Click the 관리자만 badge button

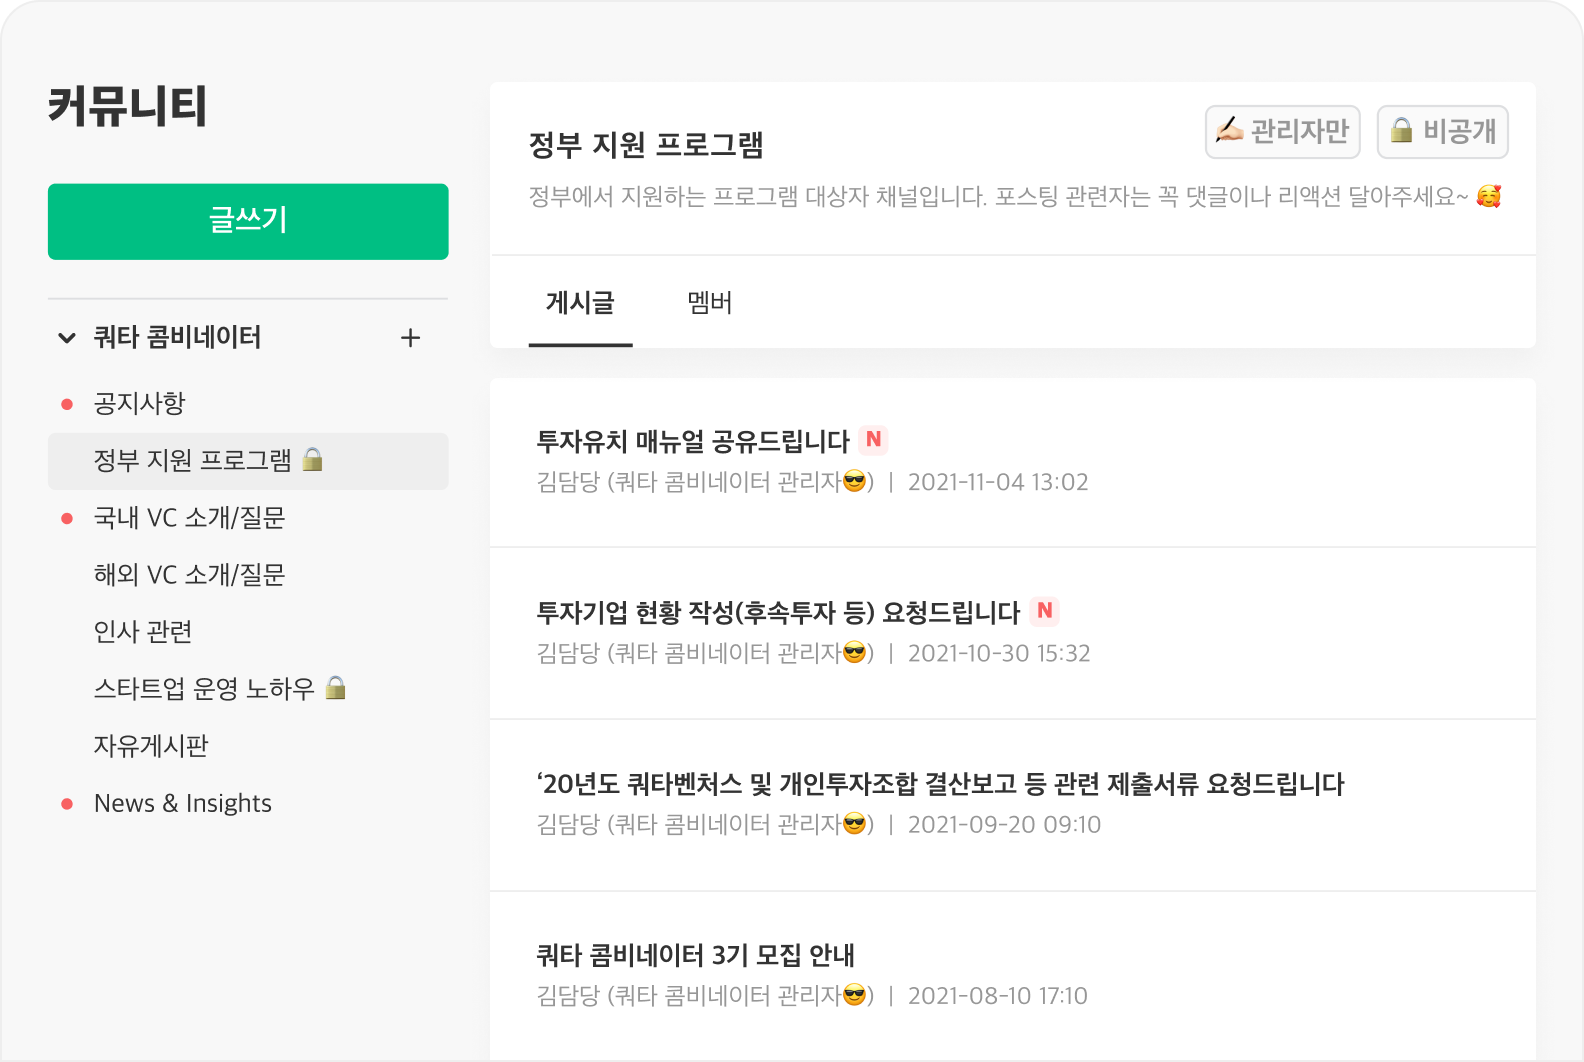(1282, 132)
